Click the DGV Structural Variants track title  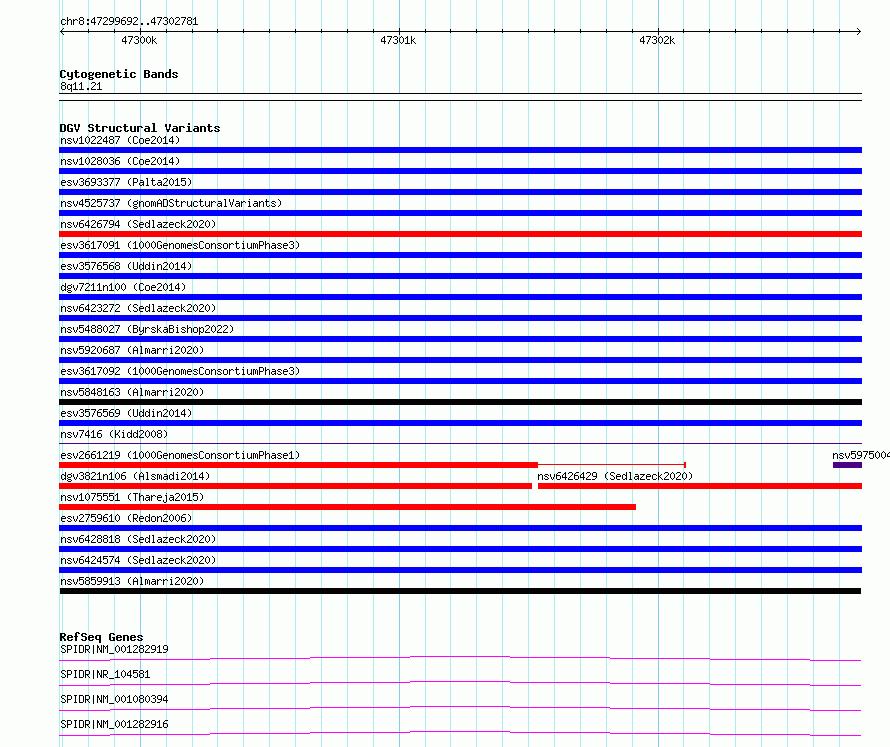pyautogui.click(x=140, y=128)
